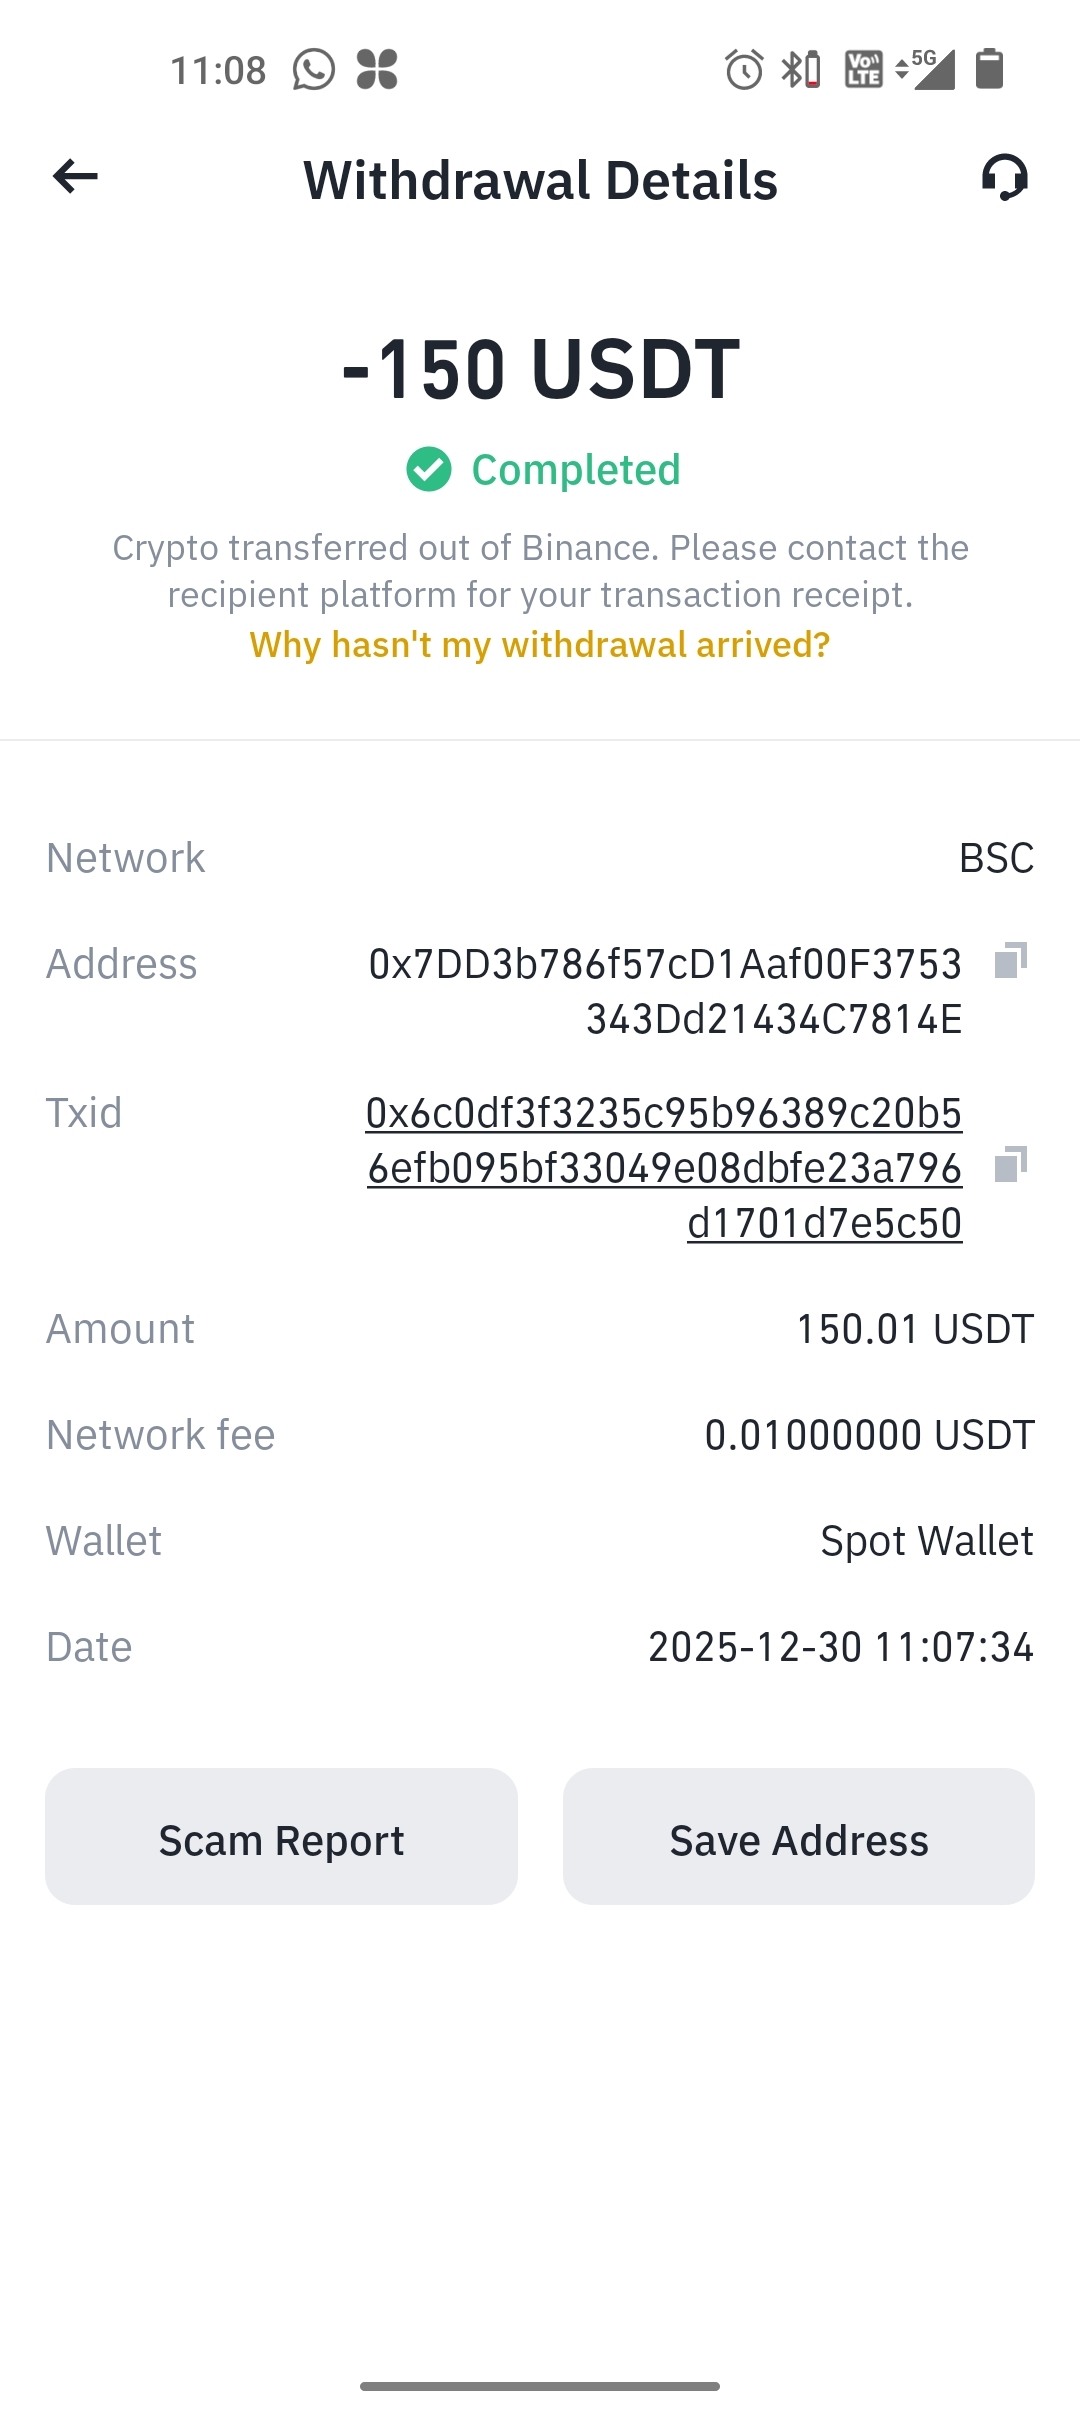Tap the battery status icon
This screenshot has width=1080, height=2412.
[989, 69]
